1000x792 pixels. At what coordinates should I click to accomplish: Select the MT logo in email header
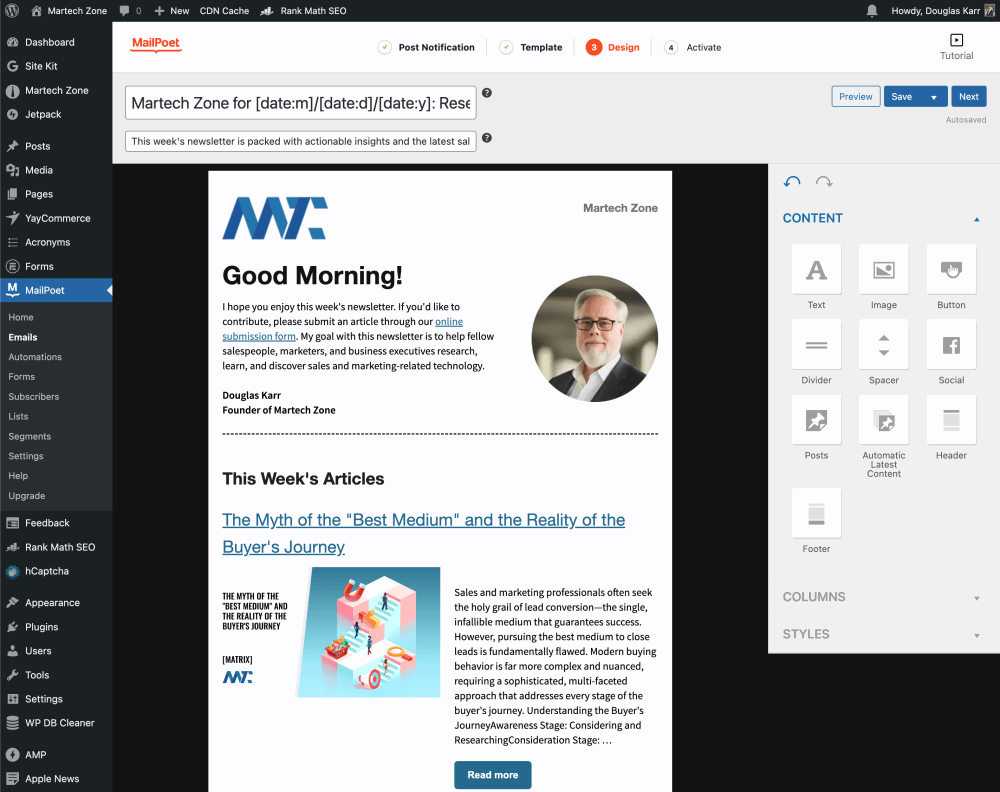tap(275, 218)
